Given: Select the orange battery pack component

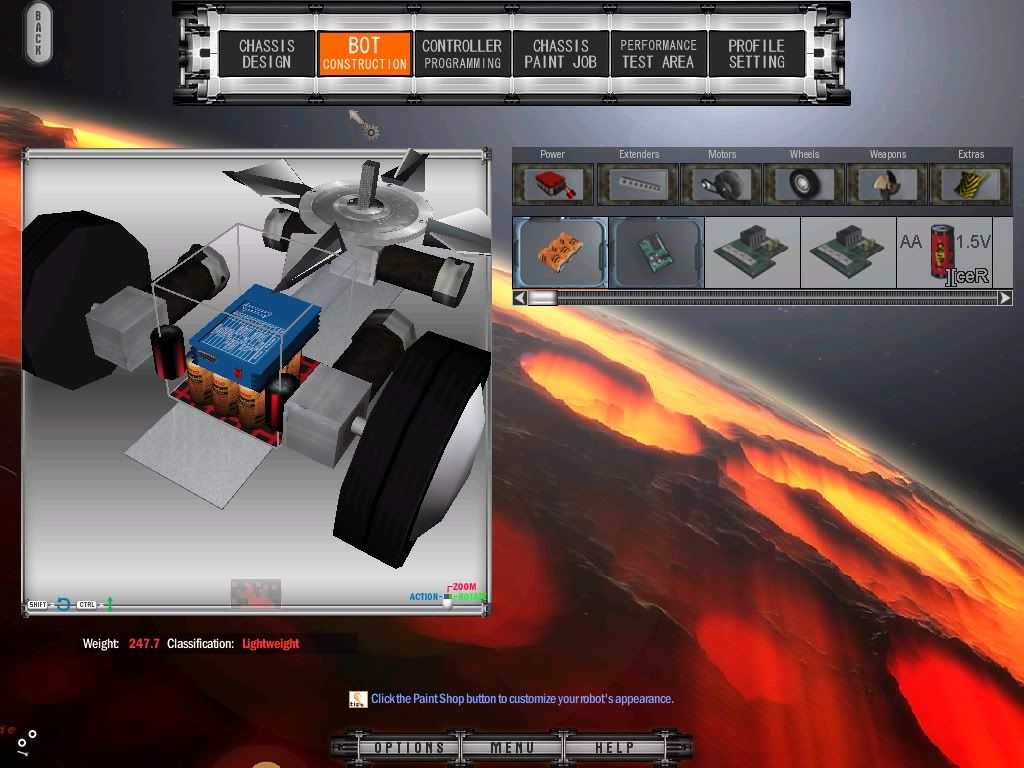Looking at the screenshot, I should click(x=560, y=253).
